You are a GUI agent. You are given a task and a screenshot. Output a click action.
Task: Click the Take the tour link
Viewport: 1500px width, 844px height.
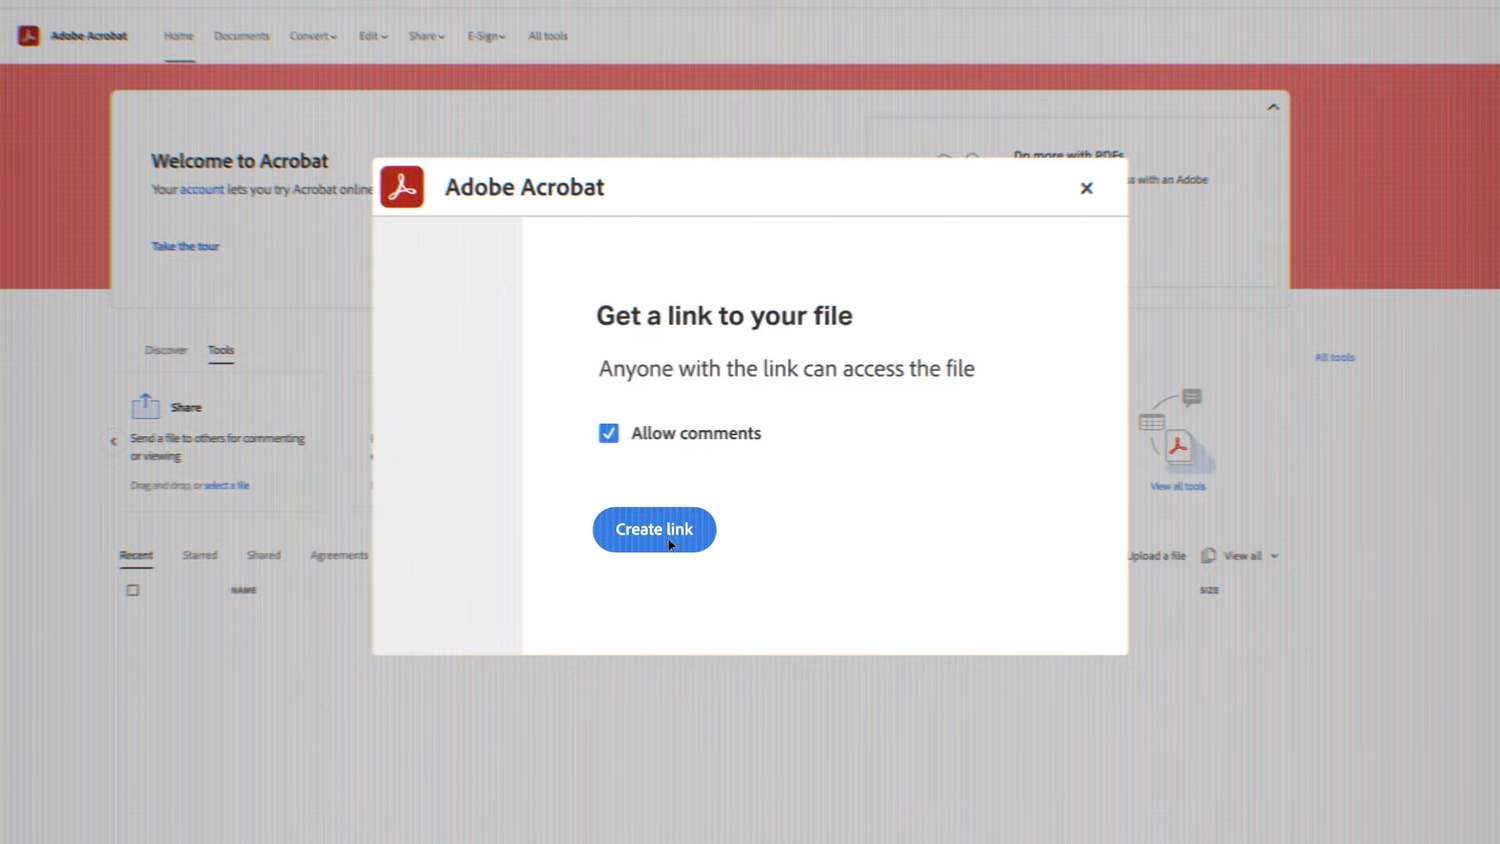(x=185, y=246)
